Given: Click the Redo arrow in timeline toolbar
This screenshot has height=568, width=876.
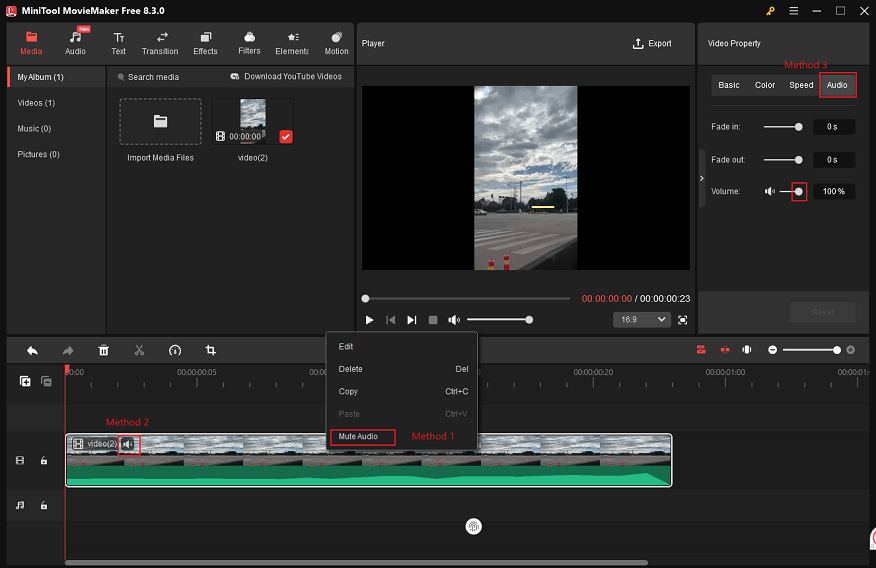Looking at the screenshot, I should coord(68,351).
